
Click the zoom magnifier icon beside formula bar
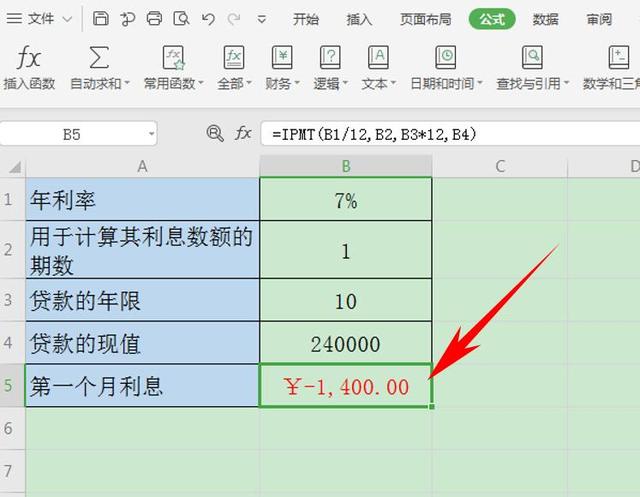[215, 133]
